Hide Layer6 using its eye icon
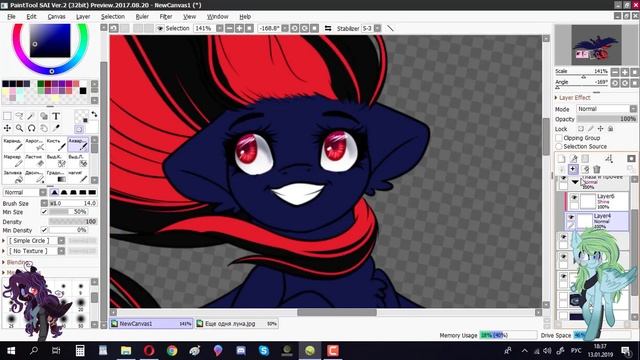Viewport: 640px width, 360px height. [x=574, y=198]
